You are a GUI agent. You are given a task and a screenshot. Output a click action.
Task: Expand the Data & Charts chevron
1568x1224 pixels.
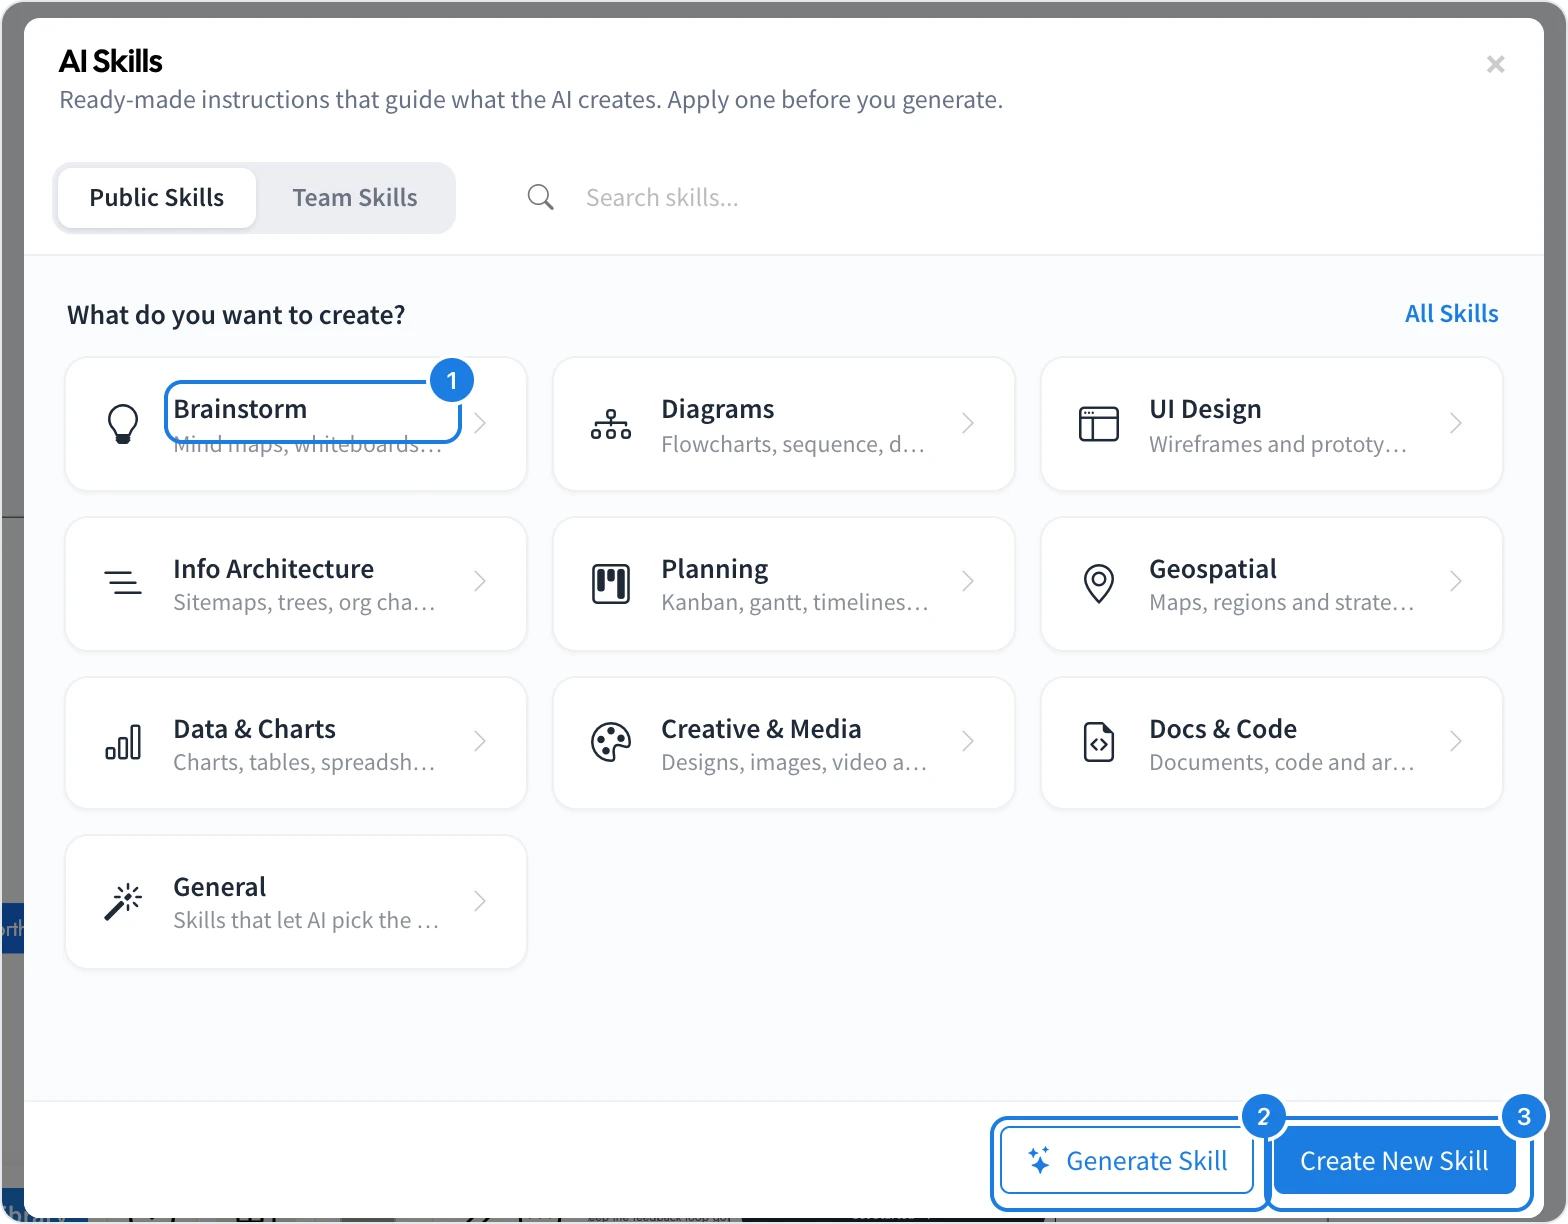point(481,741)
